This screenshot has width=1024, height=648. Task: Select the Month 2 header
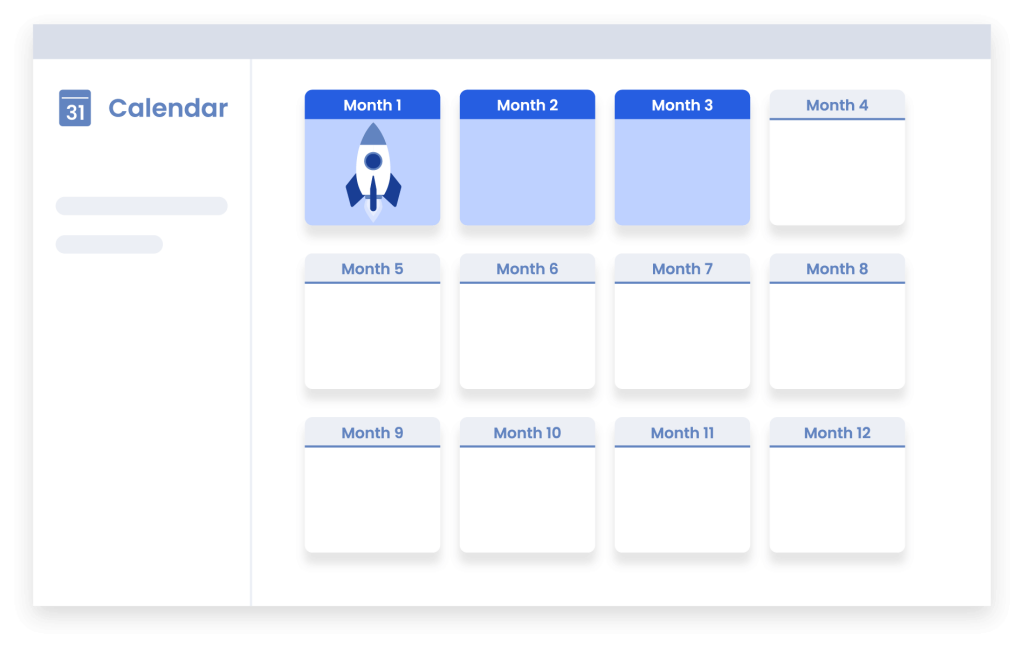pos(527,105)
